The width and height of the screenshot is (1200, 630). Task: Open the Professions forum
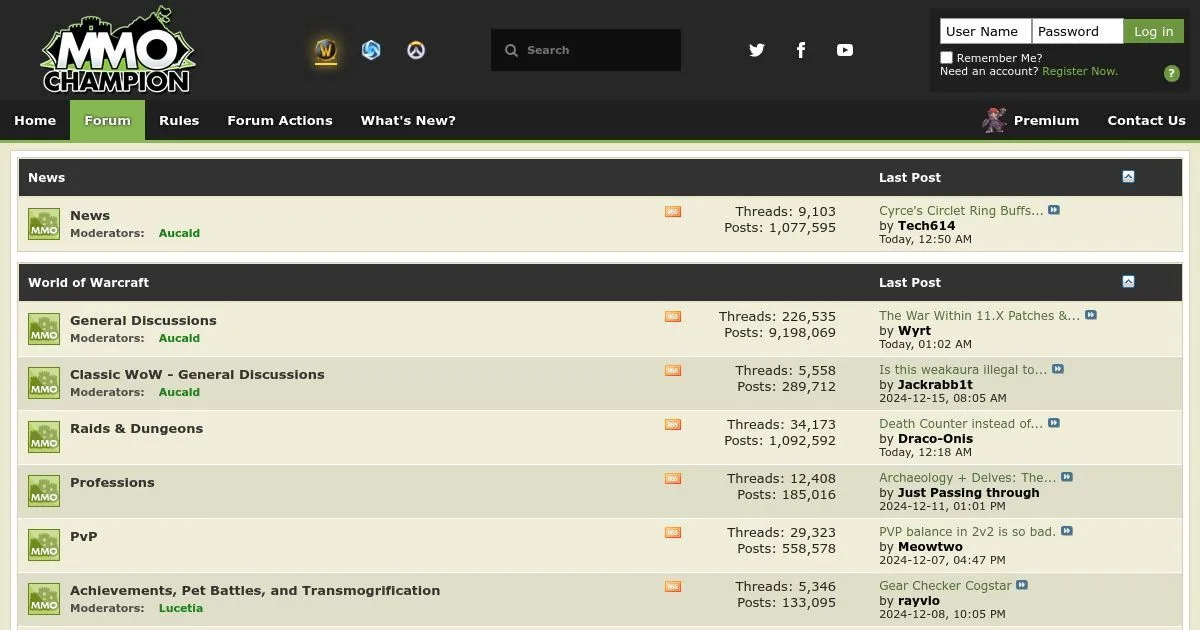112,482
